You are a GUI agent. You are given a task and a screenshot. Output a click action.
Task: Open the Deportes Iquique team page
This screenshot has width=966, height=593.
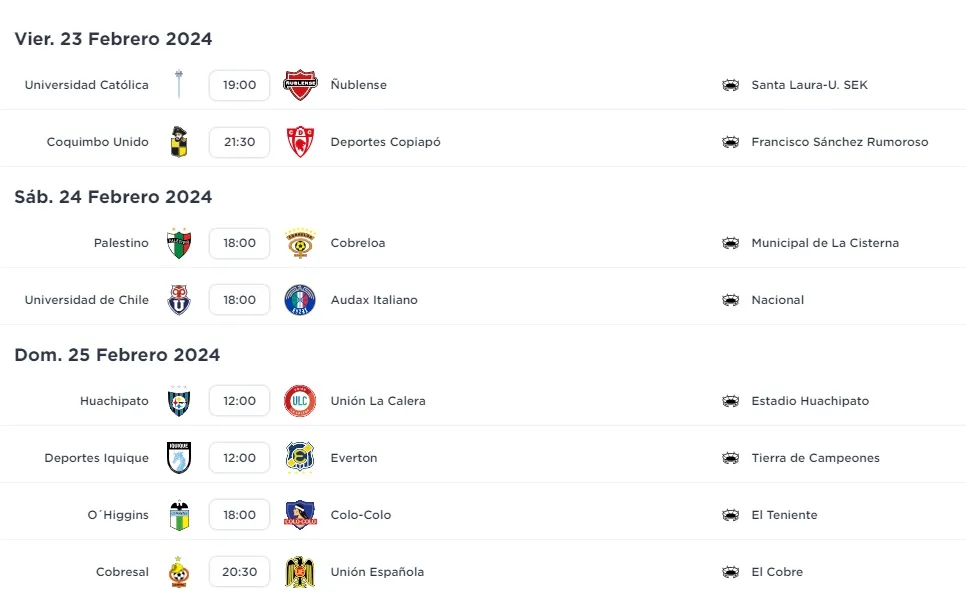pos(96,458)
